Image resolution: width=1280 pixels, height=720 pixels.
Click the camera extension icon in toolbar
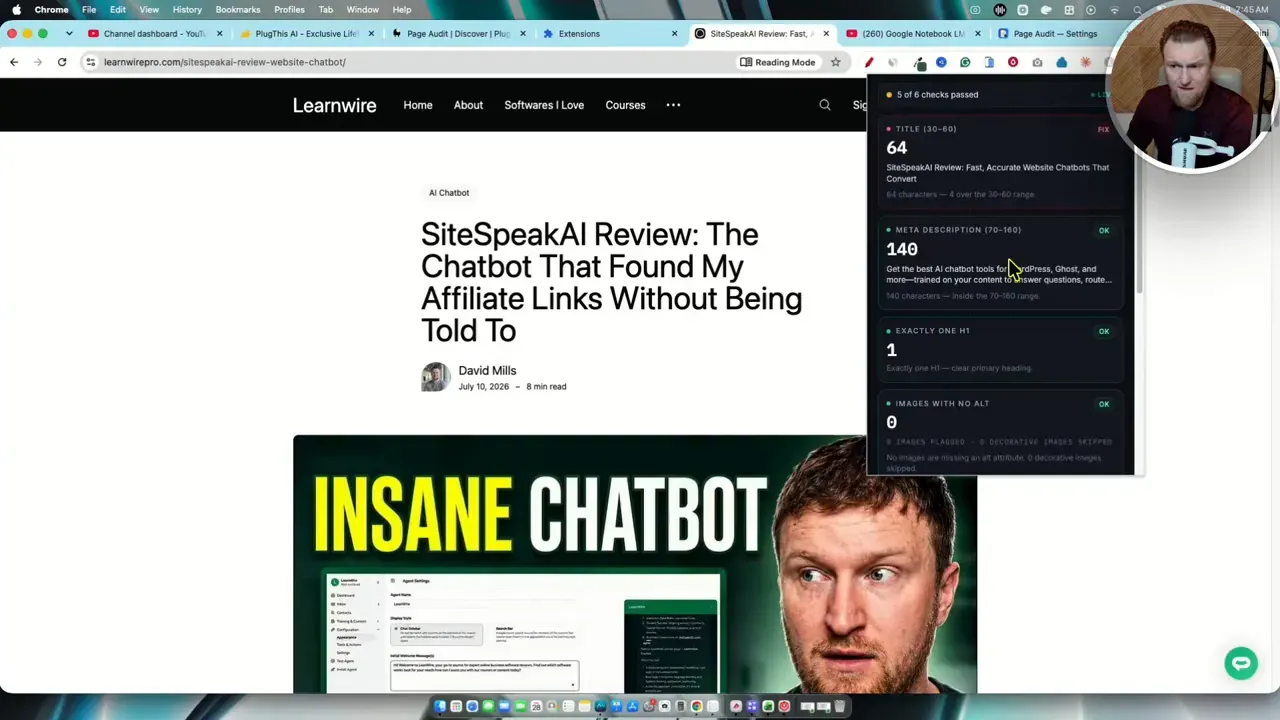1037,63
